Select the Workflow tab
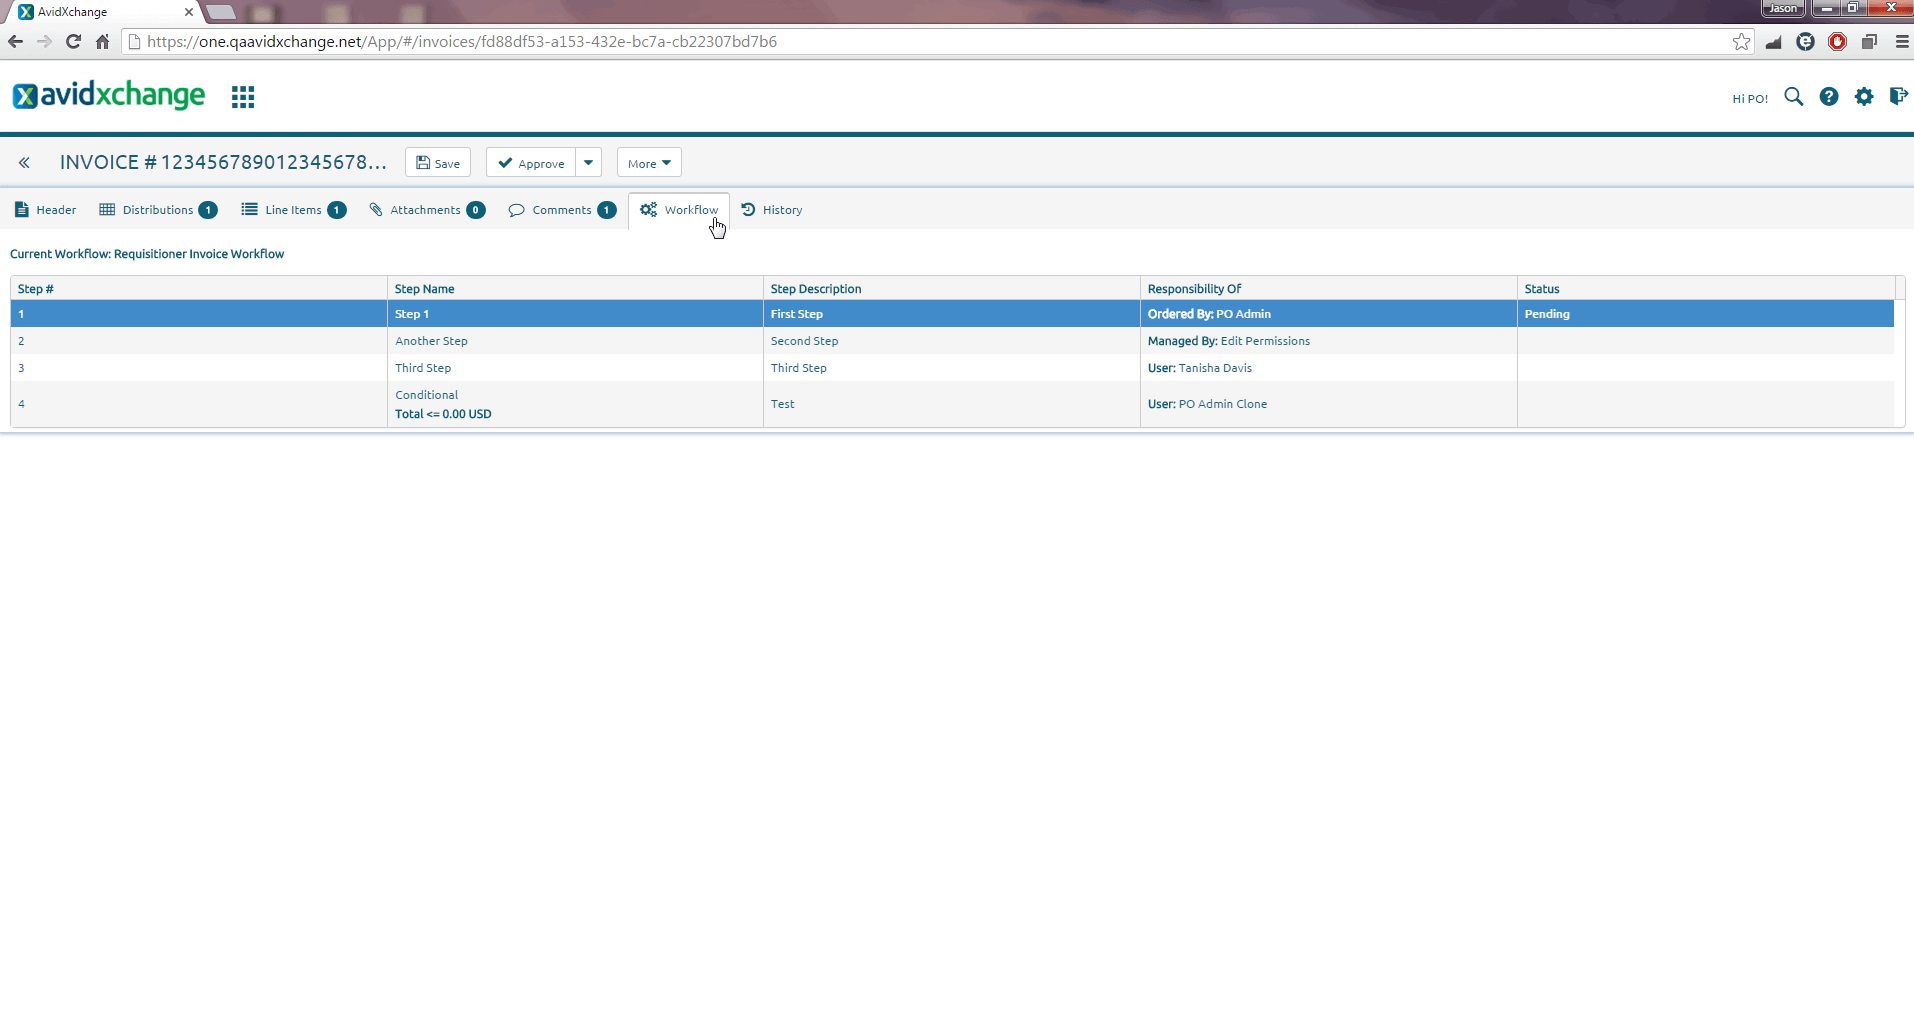The width and height of the screenshot is (1914, 1036). coord(679,210)
